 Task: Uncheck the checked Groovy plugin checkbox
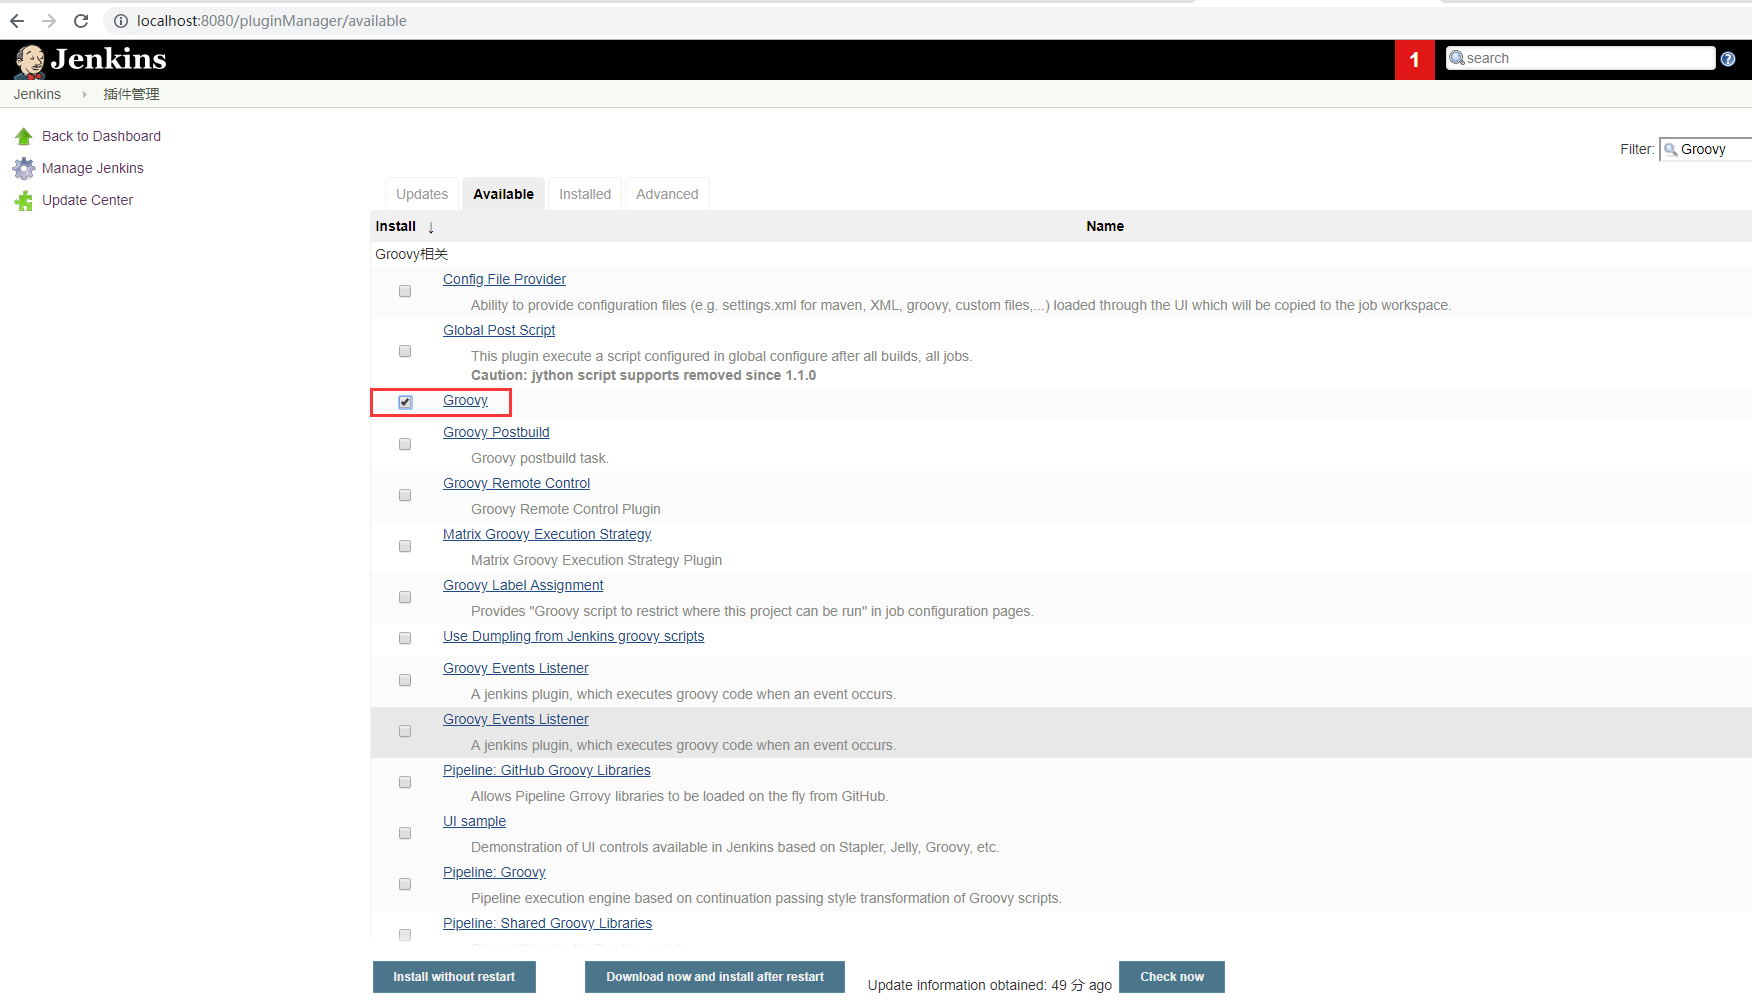pos(405,402)
